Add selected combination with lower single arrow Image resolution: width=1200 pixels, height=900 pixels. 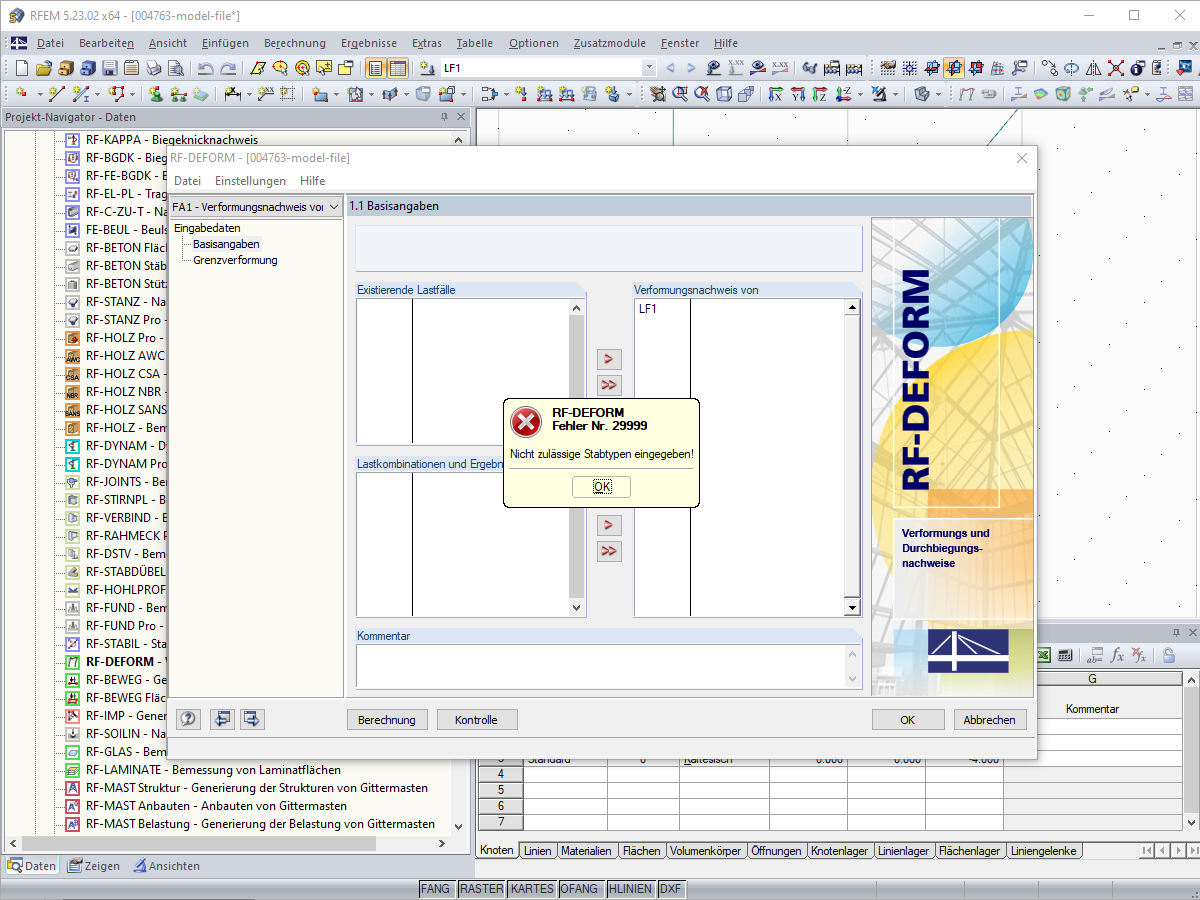tap(609, 525)
